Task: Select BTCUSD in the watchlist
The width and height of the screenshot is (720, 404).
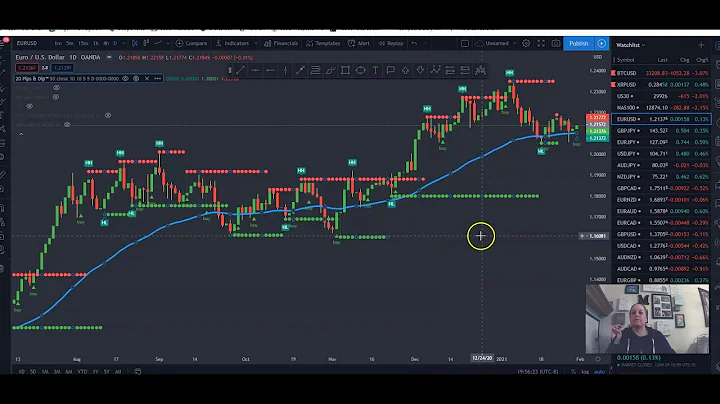Action: [661, 73]
